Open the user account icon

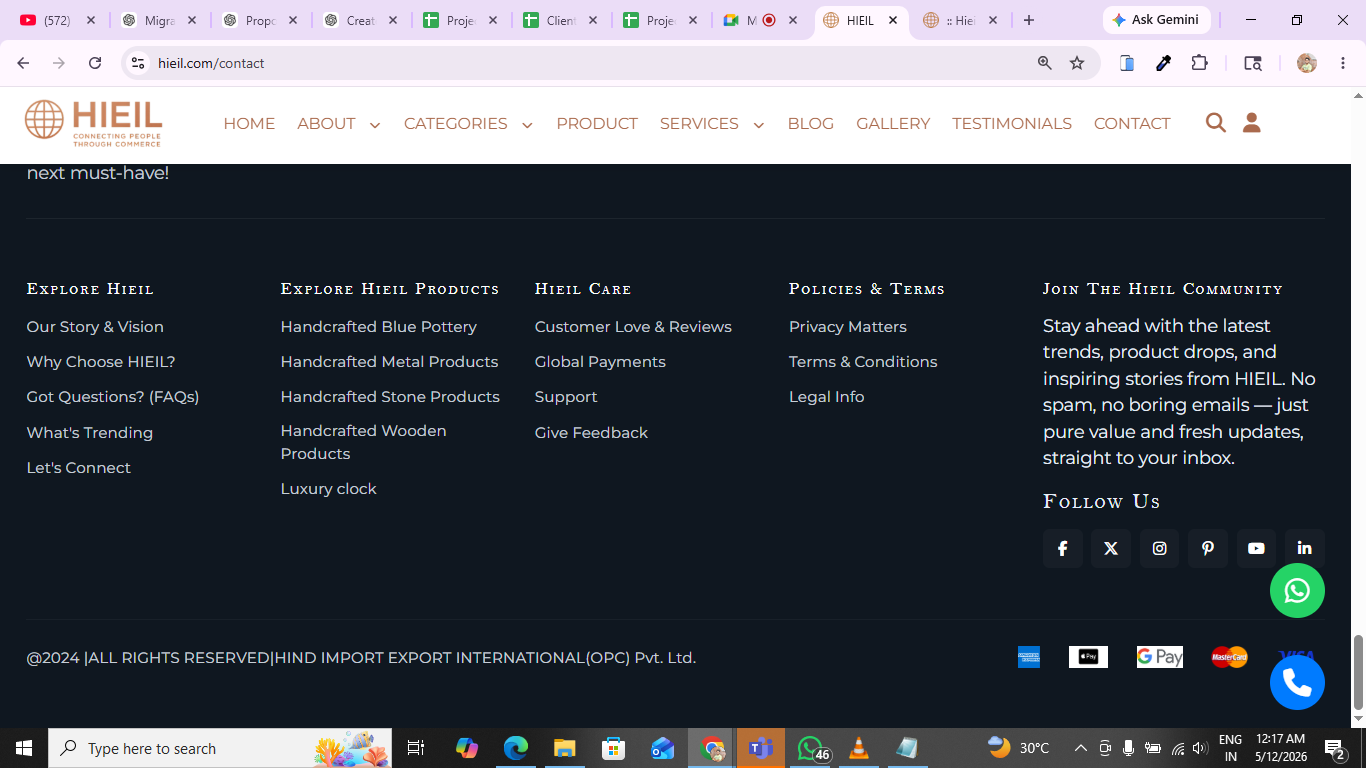(1251, 123)
